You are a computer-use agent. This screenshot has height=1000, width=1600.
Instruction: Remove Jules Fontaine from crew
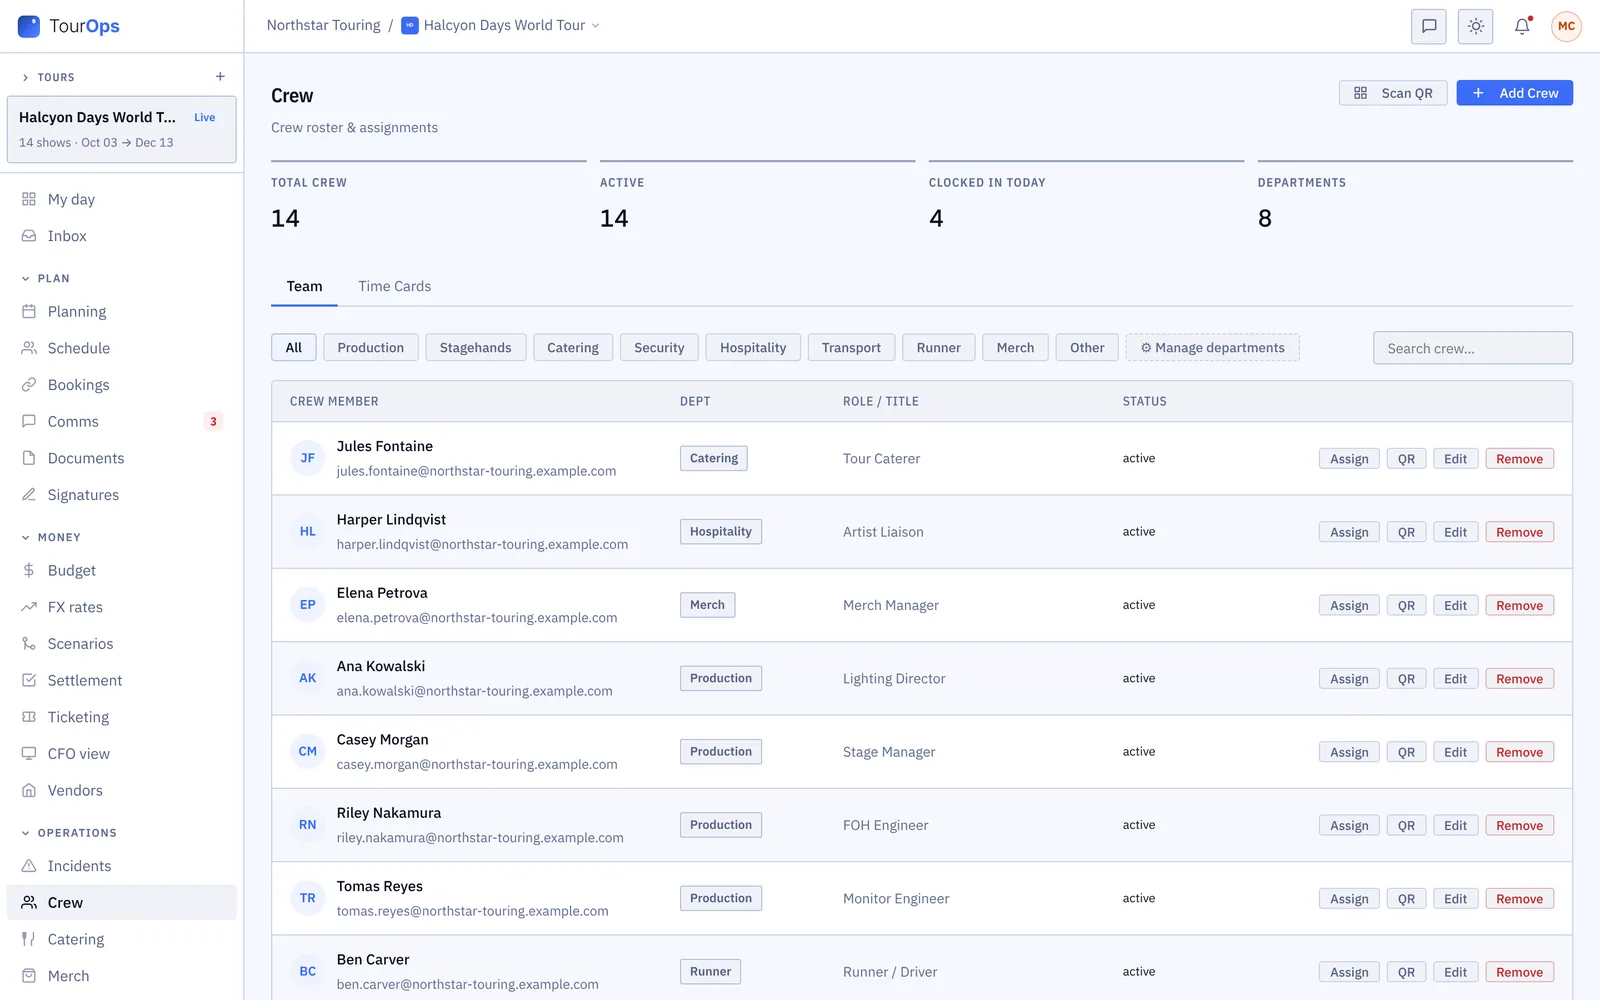[1520, 459]
